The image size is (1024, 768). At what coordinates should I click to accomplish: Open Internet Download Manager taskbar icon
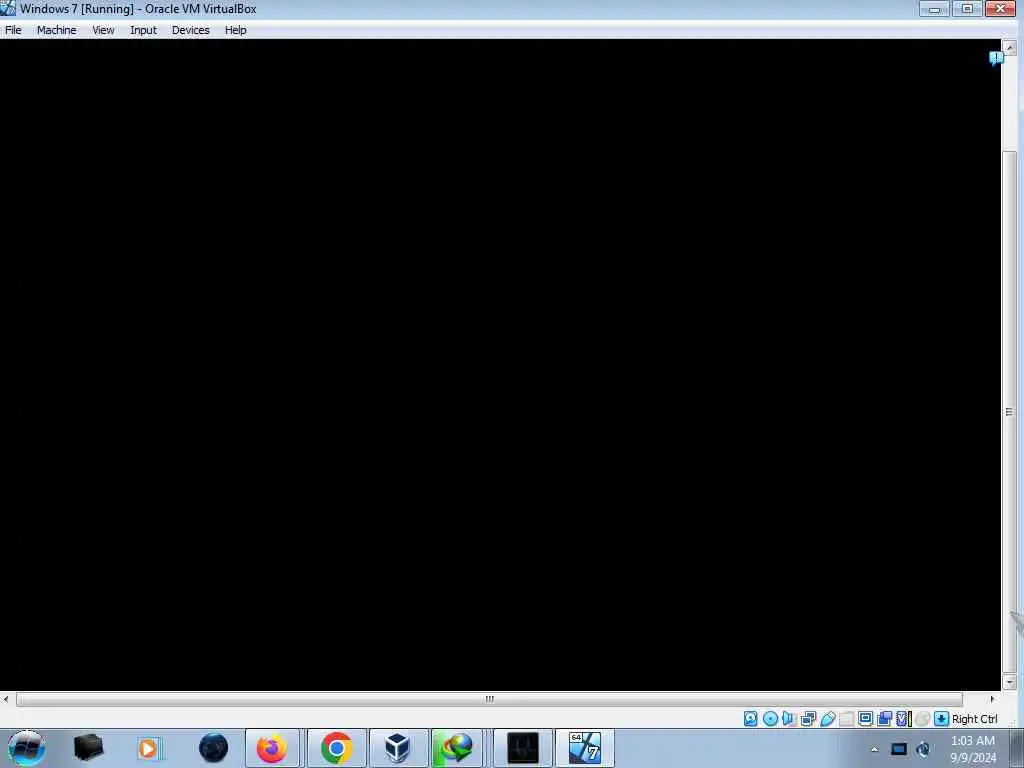click(x=457, y=748)
